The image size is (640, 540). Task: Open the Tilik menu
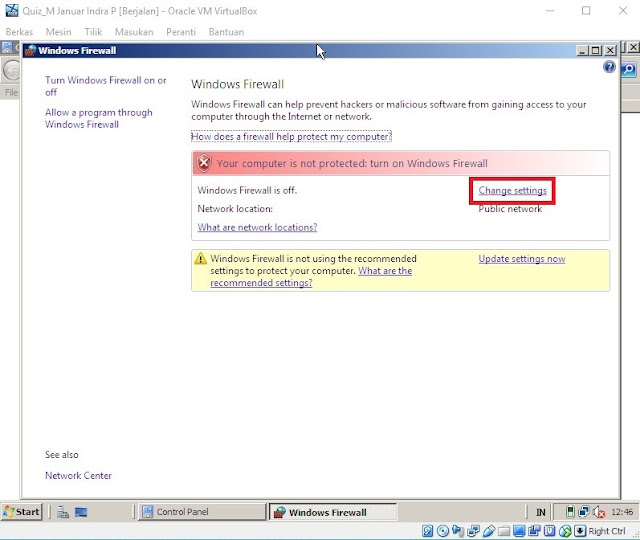93,32
